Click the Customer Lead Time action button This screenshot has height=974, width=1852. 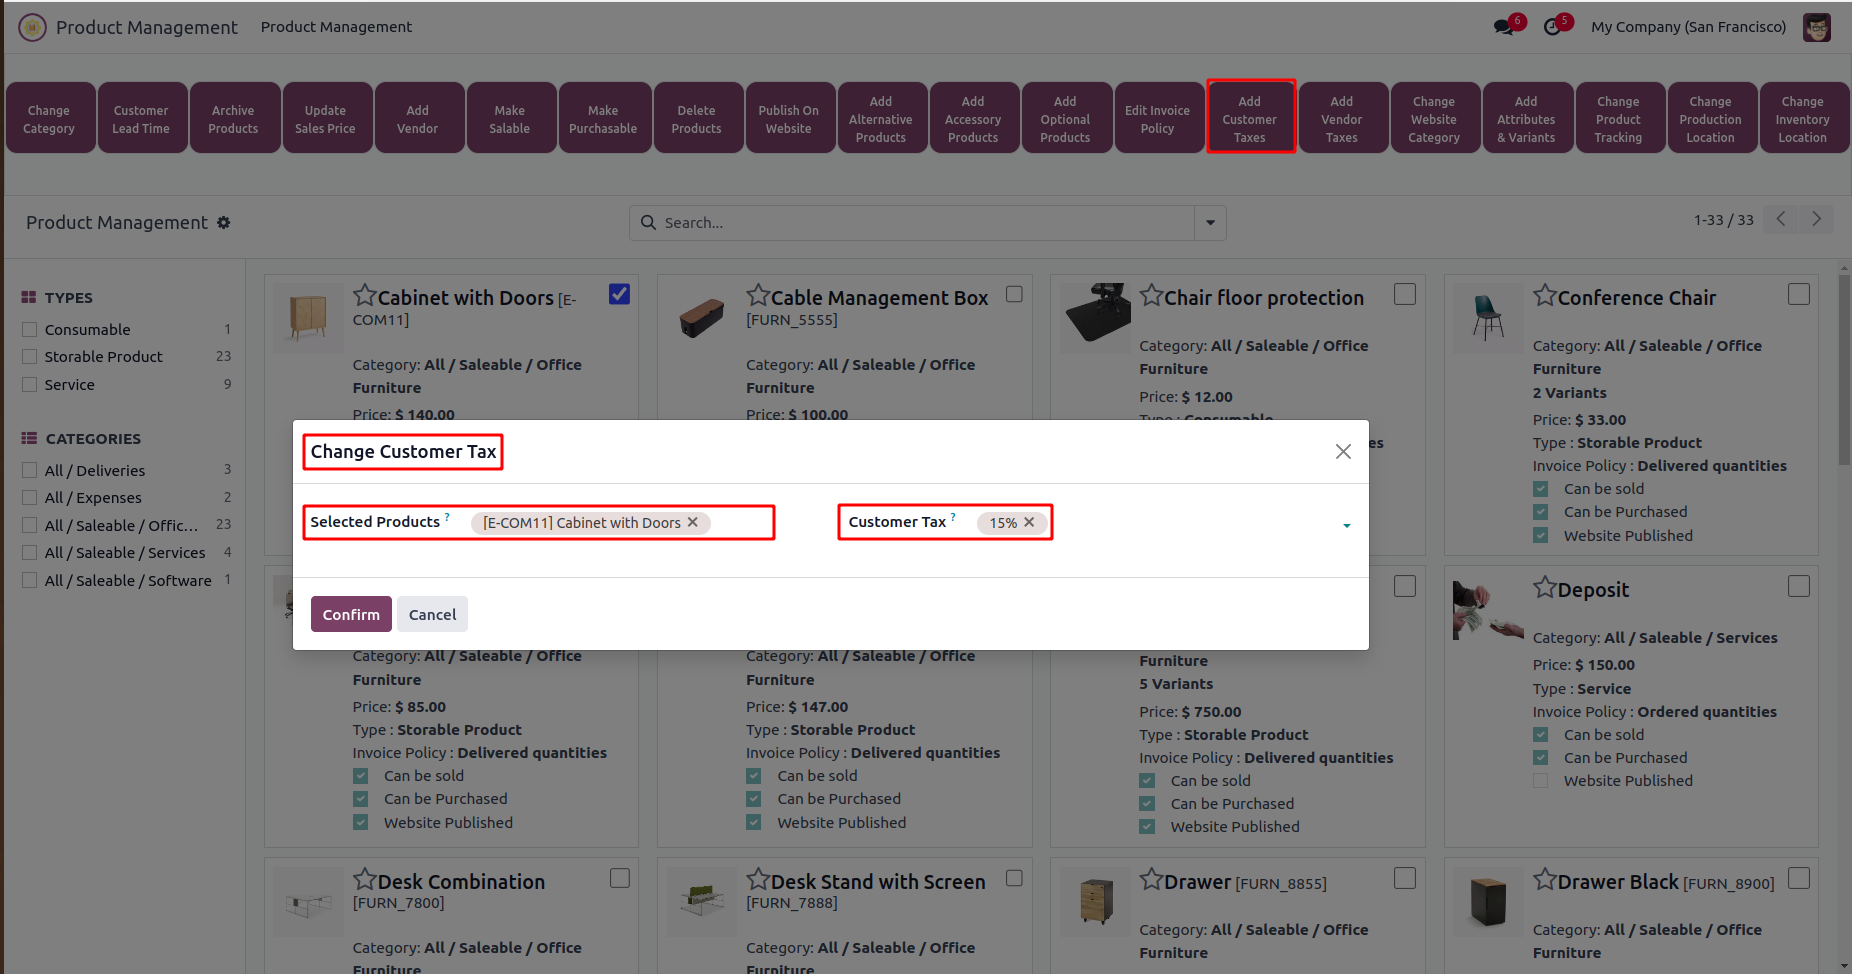coord(141,119)
